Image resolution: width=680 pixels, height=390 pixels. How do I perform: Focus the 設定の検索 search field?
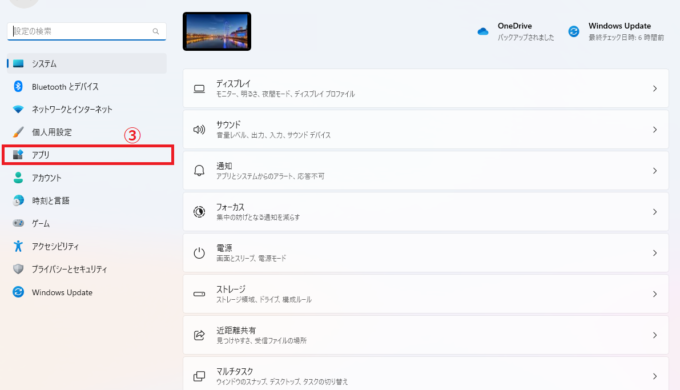click(87, 31)
